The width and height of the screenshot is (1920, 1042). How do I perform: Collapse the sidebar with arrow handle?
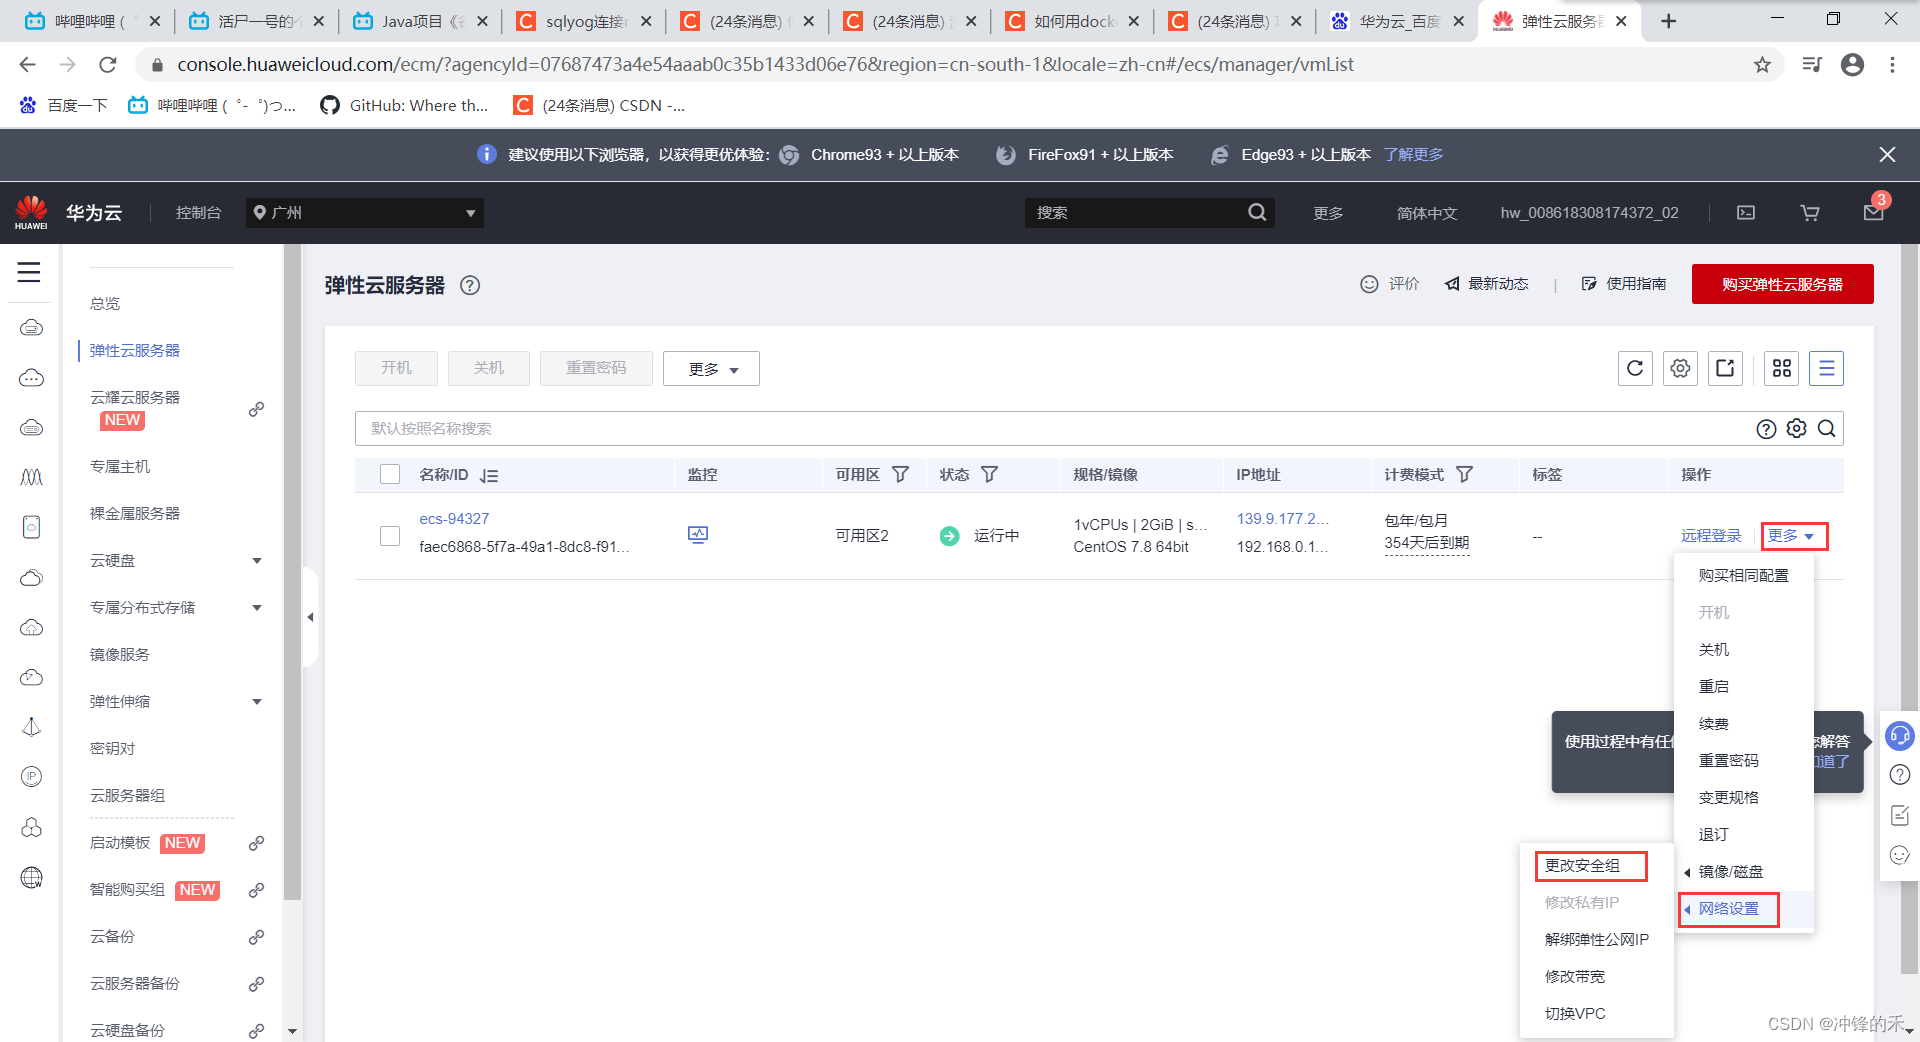tap(310, 617)
